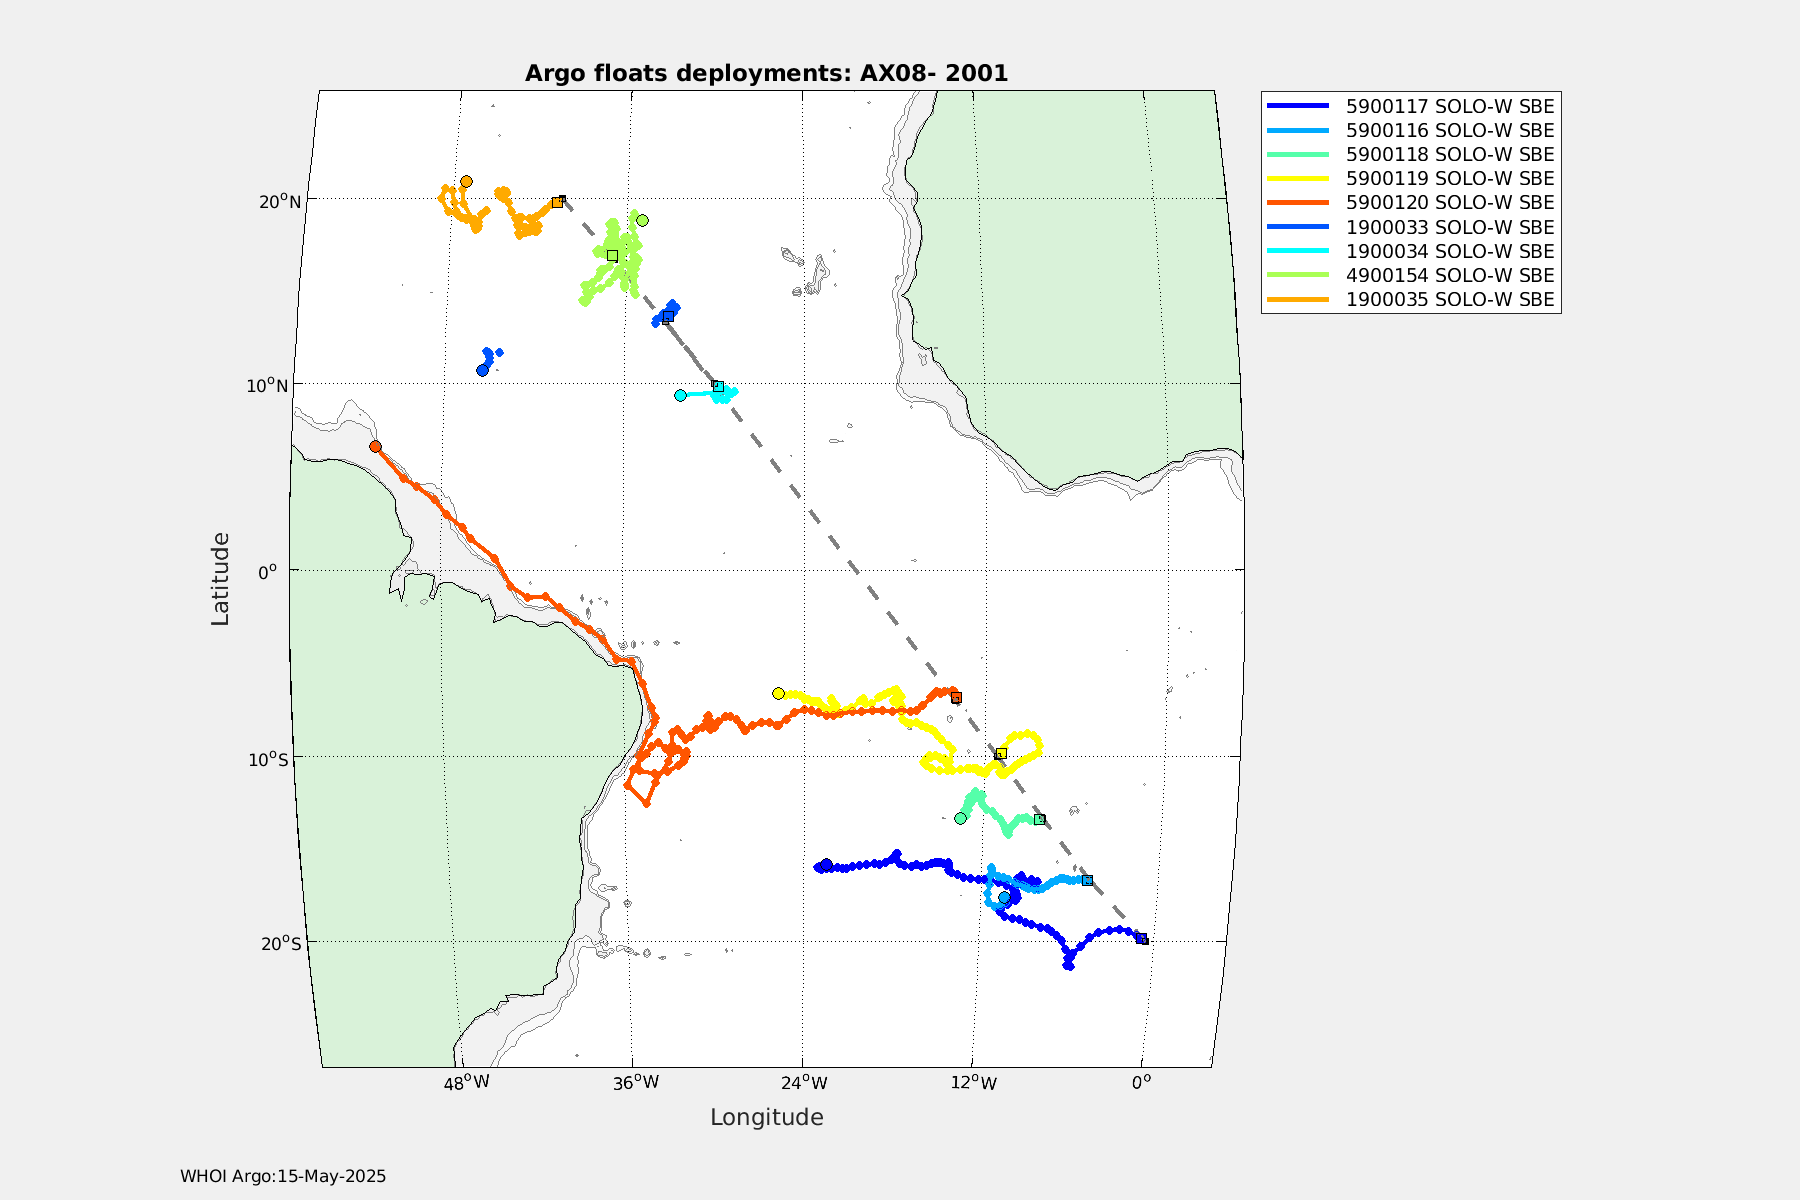This screenshot has width=1800, height=1200.
Task: Click the 12°W longitude tick label
Action: [974, 1083]
